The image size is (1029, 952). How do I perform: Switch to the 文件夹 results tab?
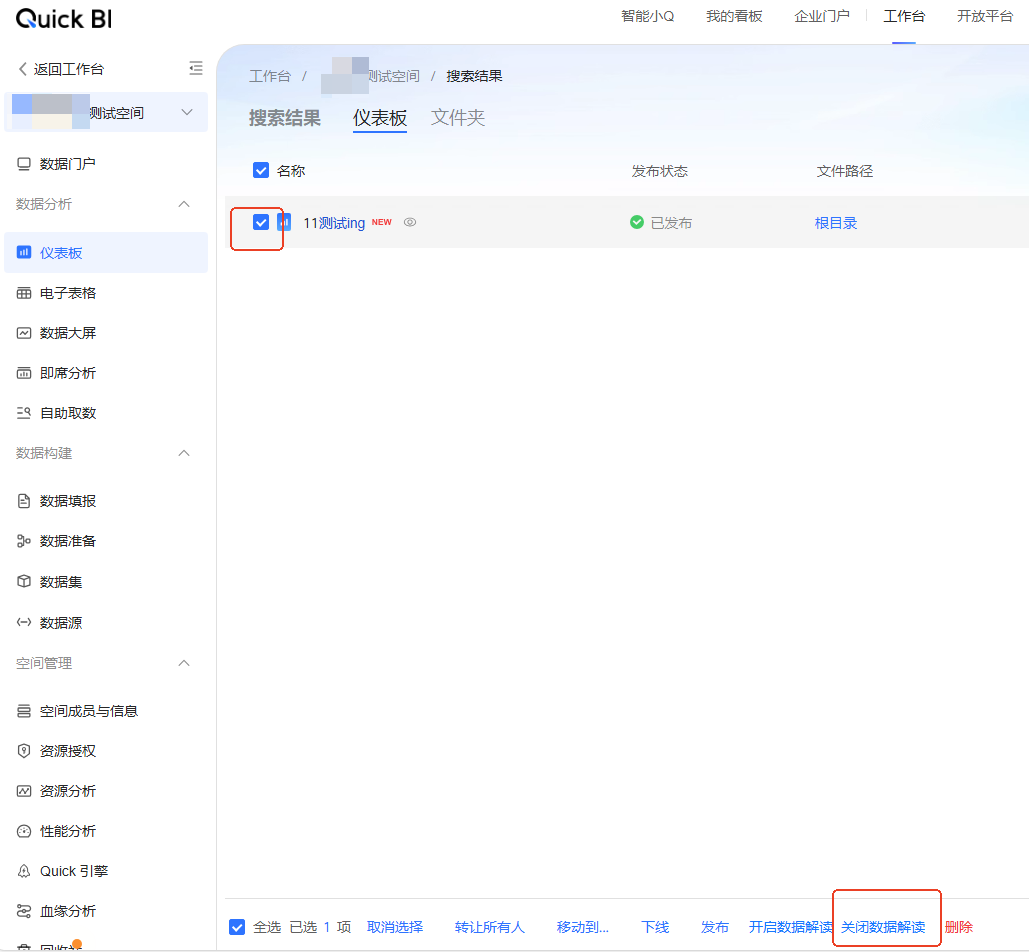(x=458, y=118)
